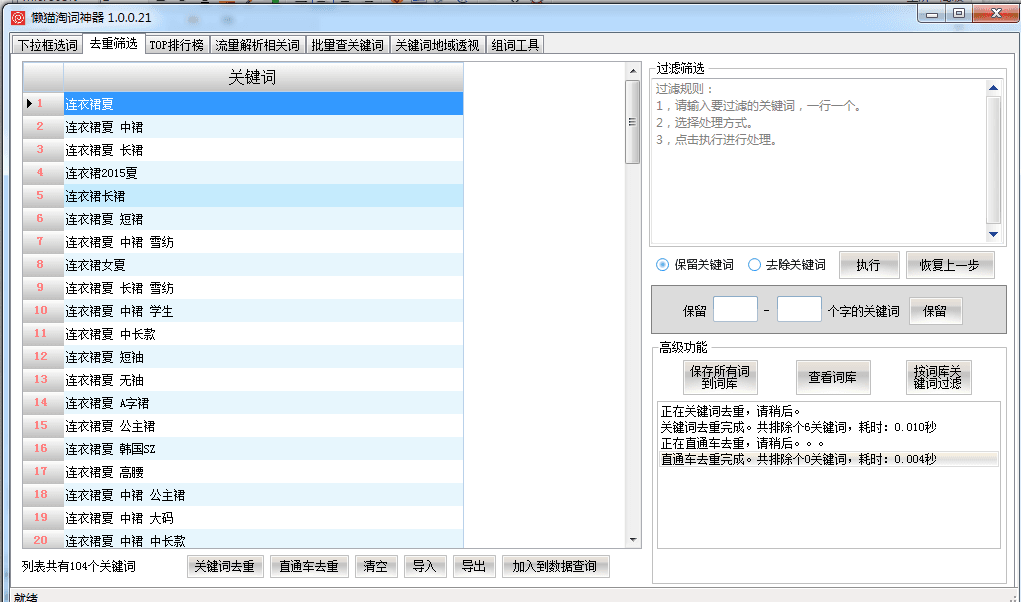Screen dimensions: 1021x602
Task: Open the TOP排行榜 tab
Action: tap(176, 45)
